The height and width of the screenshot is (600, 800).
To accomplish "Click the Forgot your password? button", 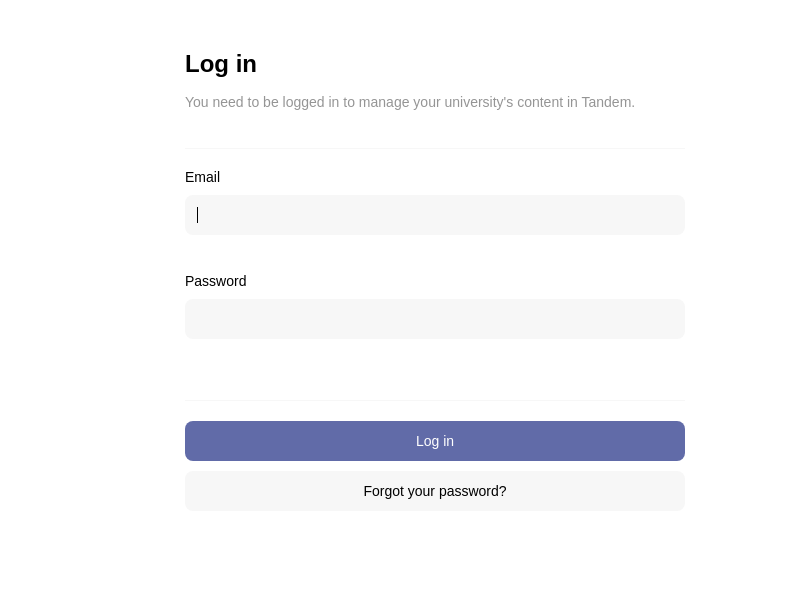I will pos(435,491).
